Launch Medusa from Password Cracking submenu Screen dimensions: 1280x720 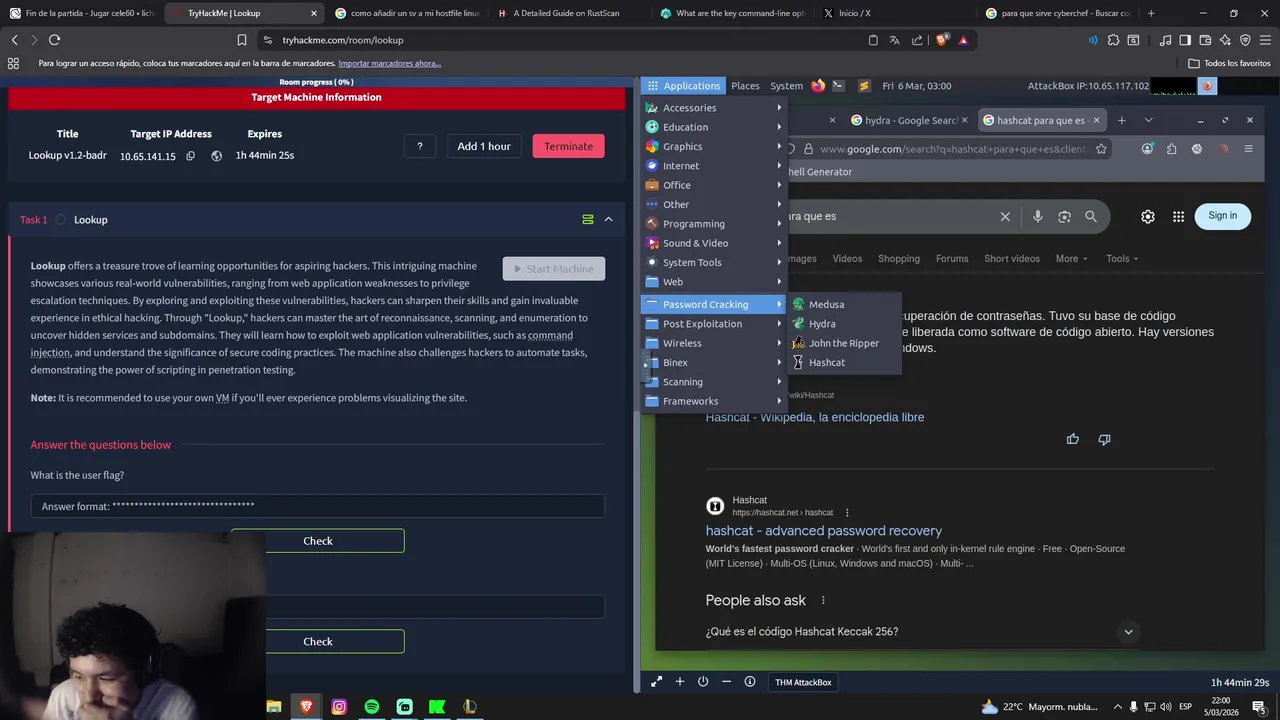tap(844, 304)
